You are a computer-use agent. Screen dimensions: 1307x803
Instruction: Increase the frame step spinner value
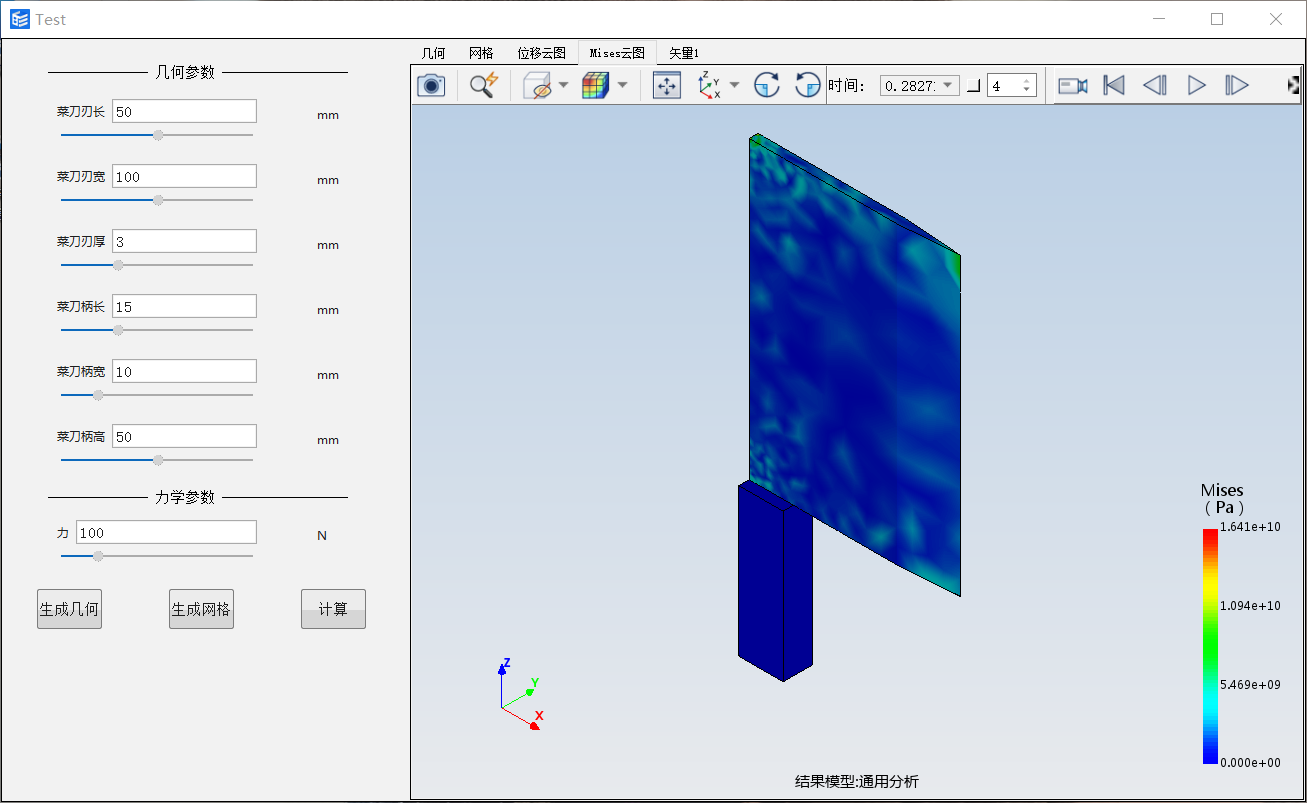1027,81
